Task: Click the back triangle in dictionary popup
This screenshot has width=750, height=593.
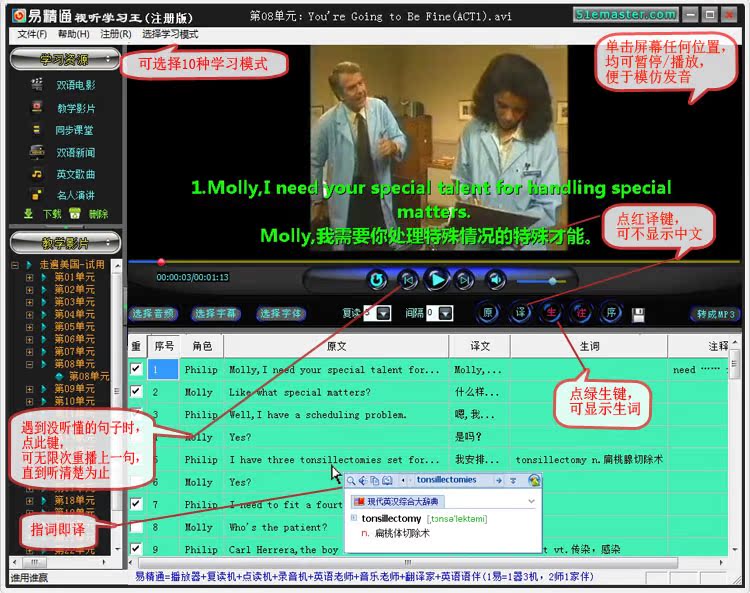Action: tap(403, 480)
